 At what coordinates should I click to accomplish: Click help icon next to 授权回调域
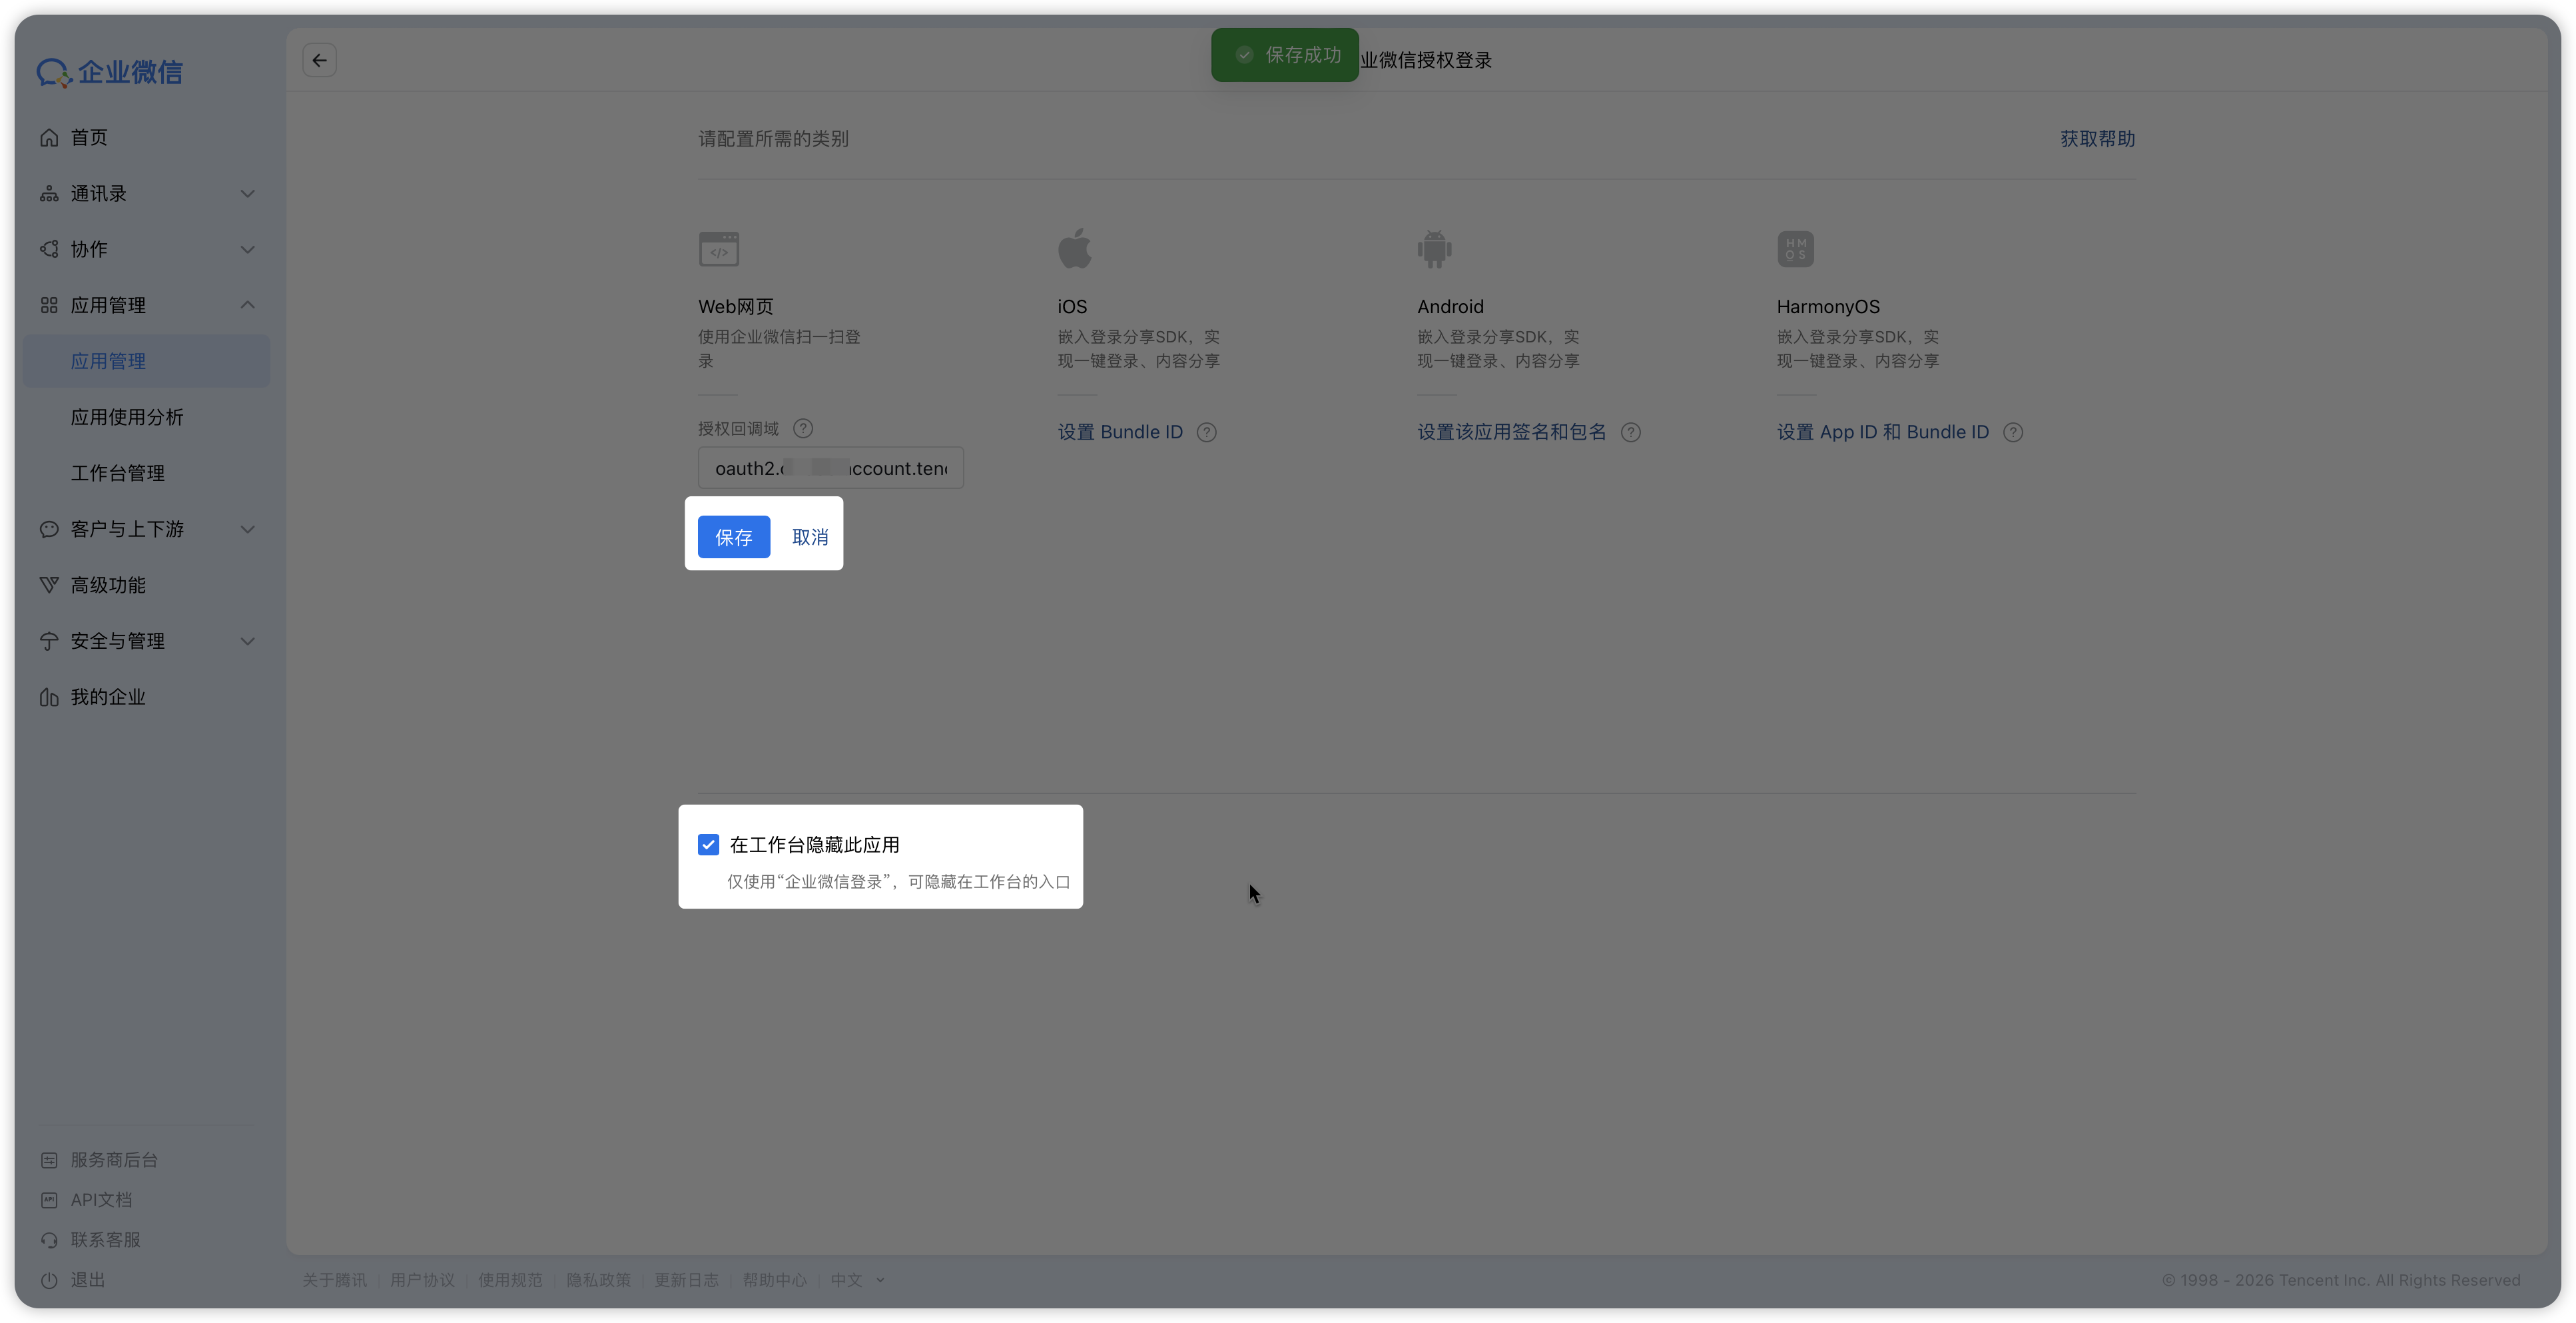pyautogui.click(x=803, y=428)
